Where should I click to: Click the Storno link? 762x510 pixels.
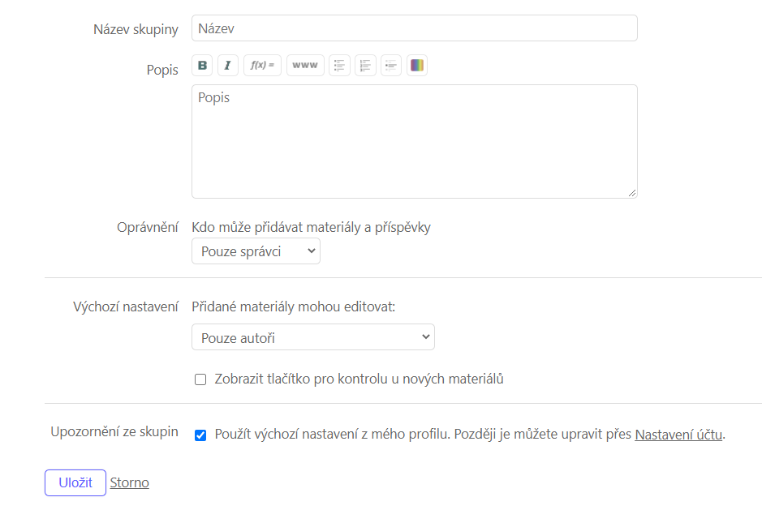(x=129, y=483)
